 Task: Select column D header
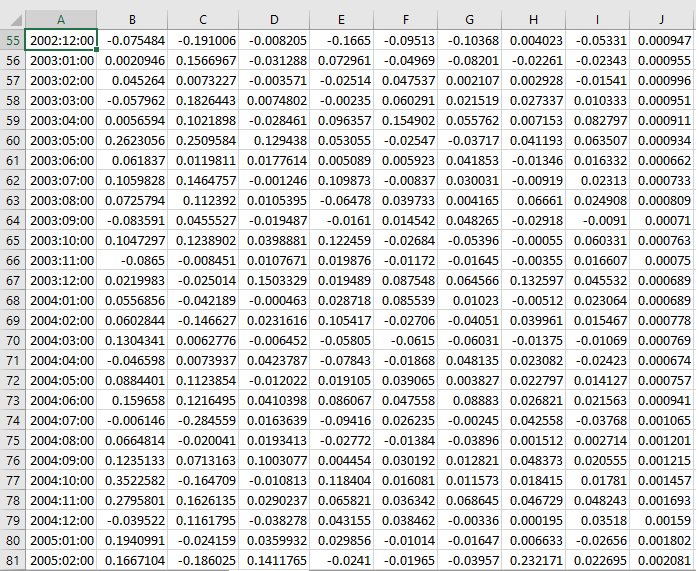[x=274, y=20]
